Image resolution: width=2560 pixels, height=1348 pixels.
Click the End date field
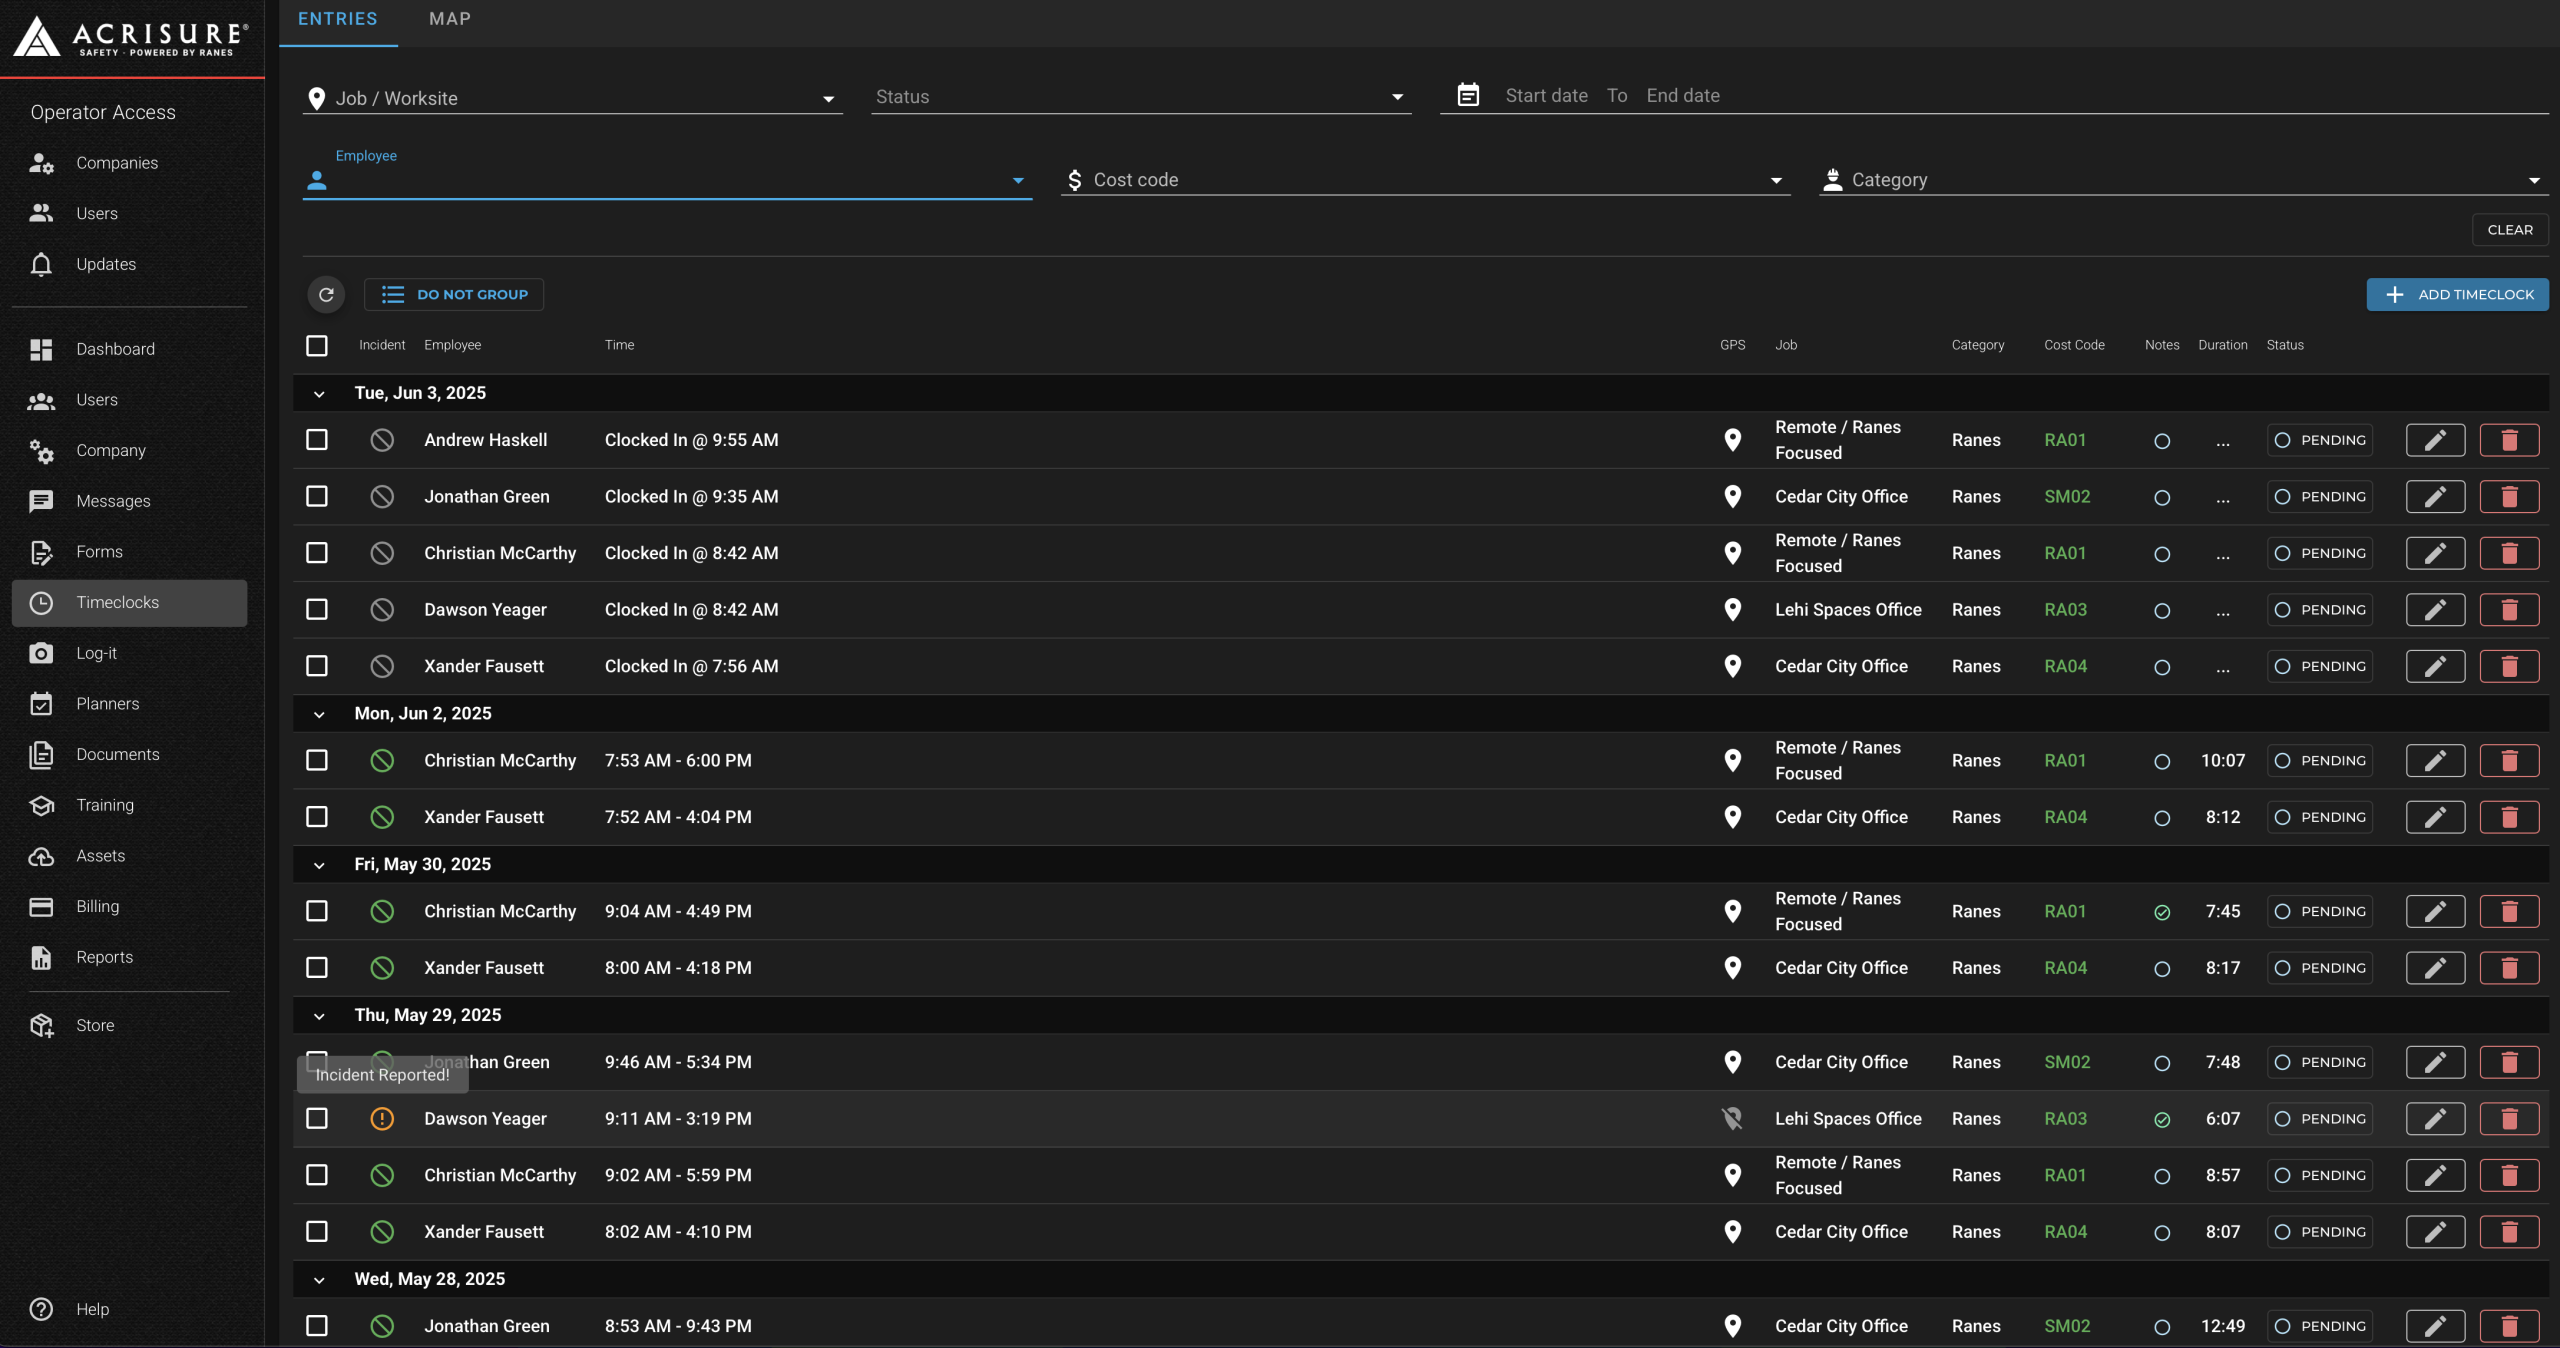1683,96
